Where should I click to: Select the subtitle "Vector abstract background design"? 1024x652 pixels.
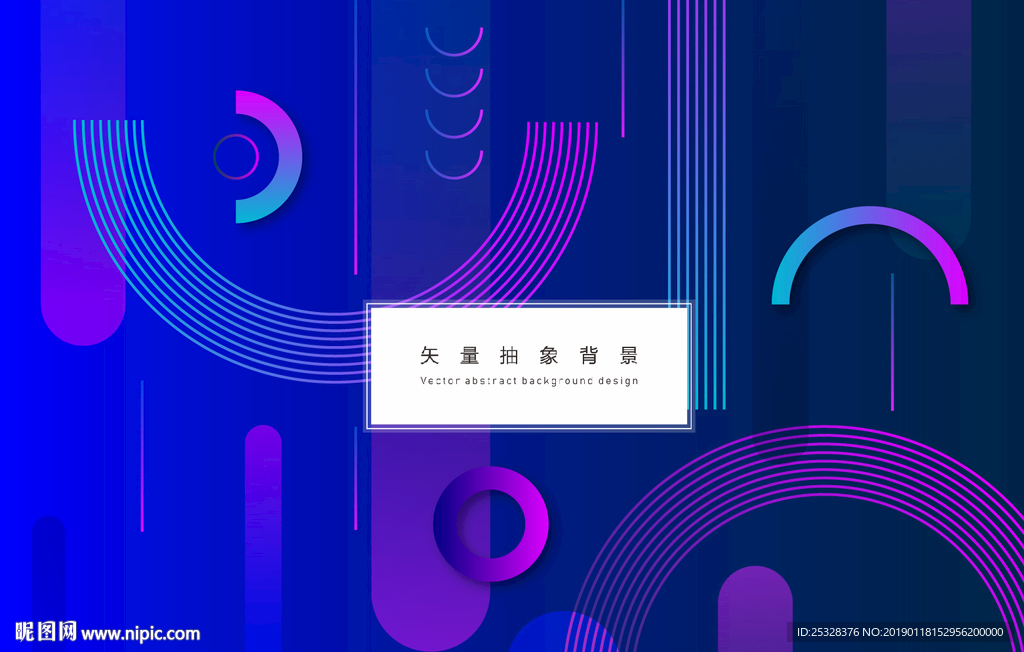529,381
